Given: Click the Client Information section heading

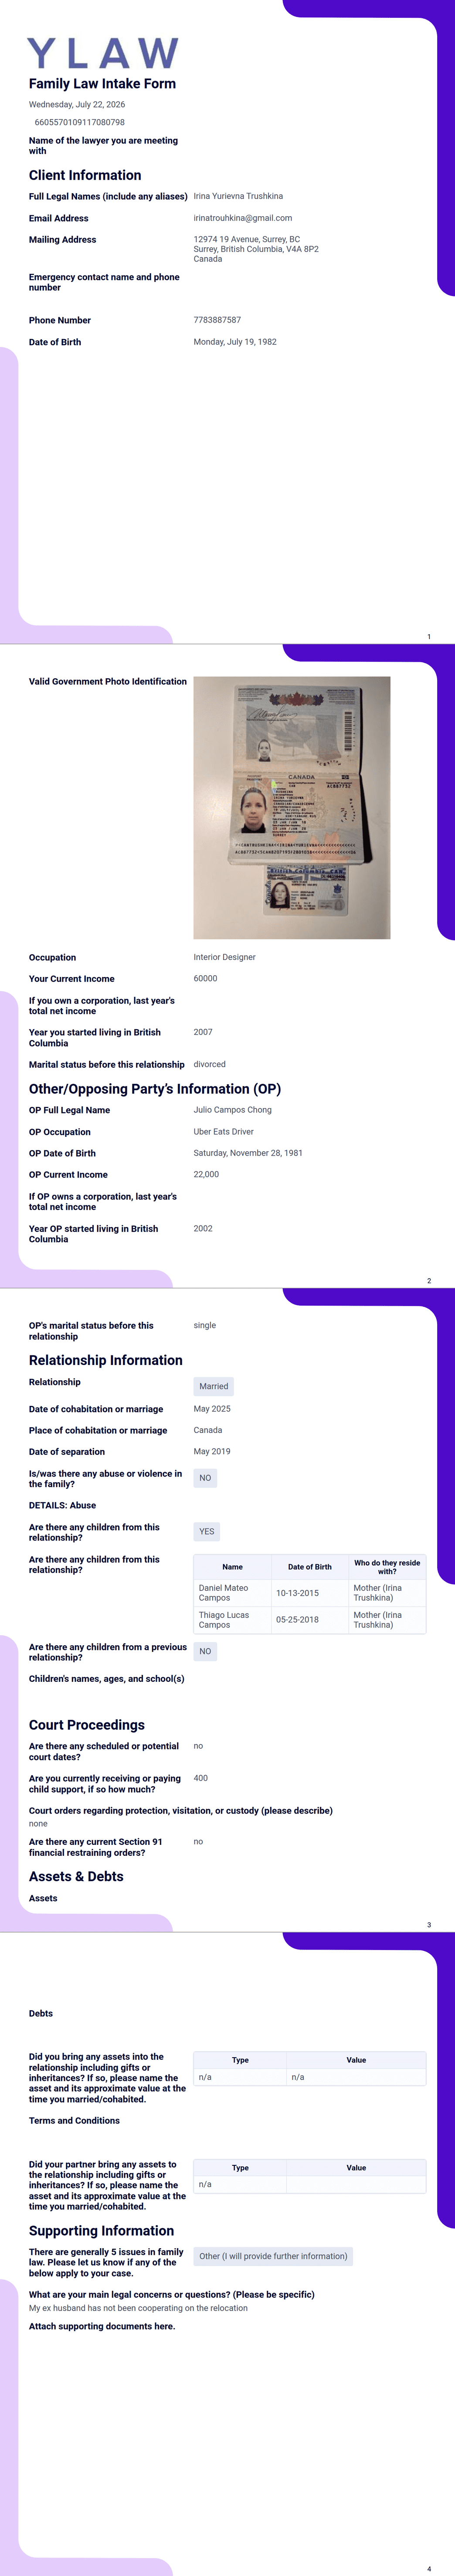Looking at the screenshot, I should [85, 175].
